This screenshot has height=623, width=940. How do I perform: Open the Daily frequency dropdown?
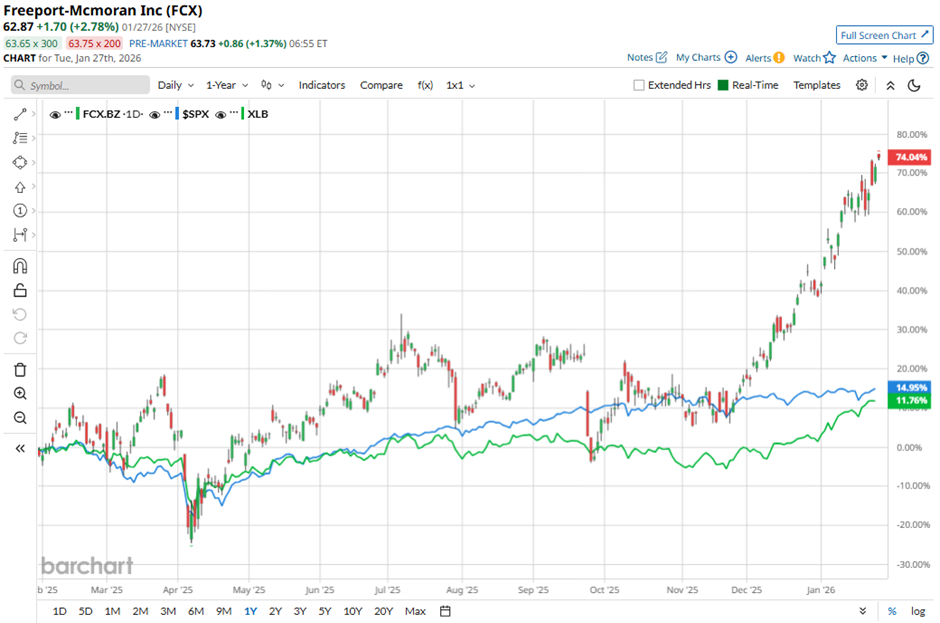[x=175, y=86]
